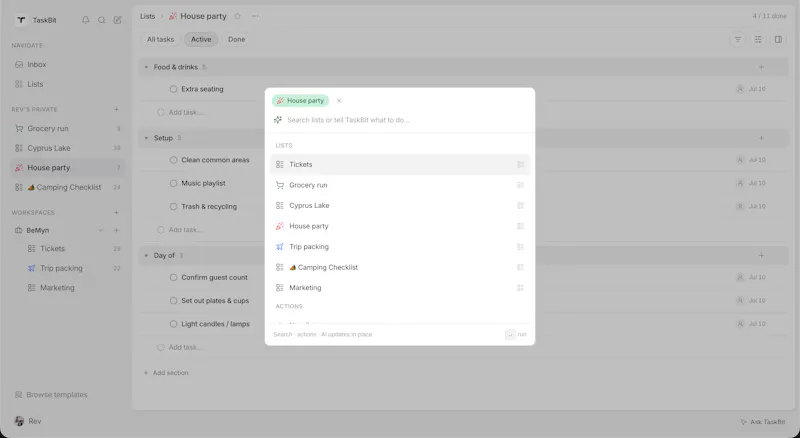Open the more options ellipsis in breadcrumb
The width and height of the screenshot is (800, 438).
click(x=255, y=16)
